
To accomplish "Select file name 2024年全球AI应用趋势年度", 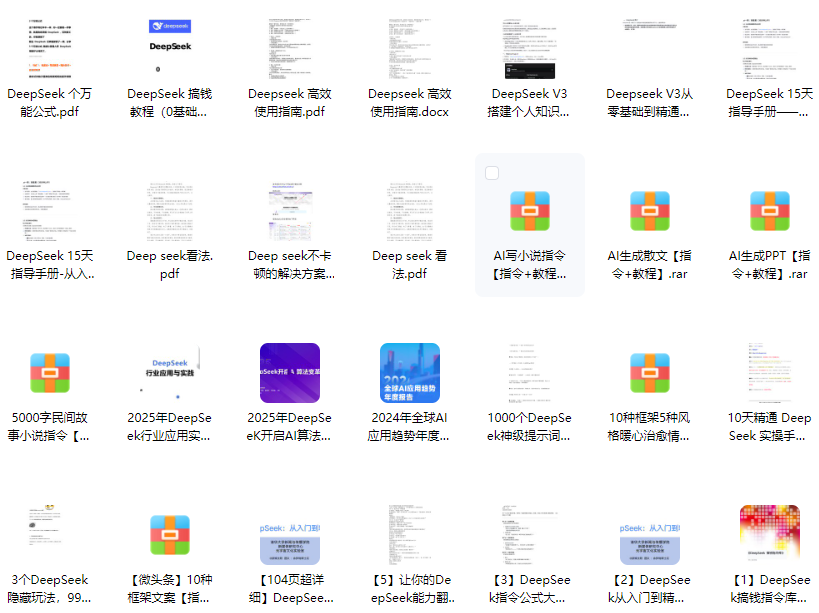I will coord(410,427).
